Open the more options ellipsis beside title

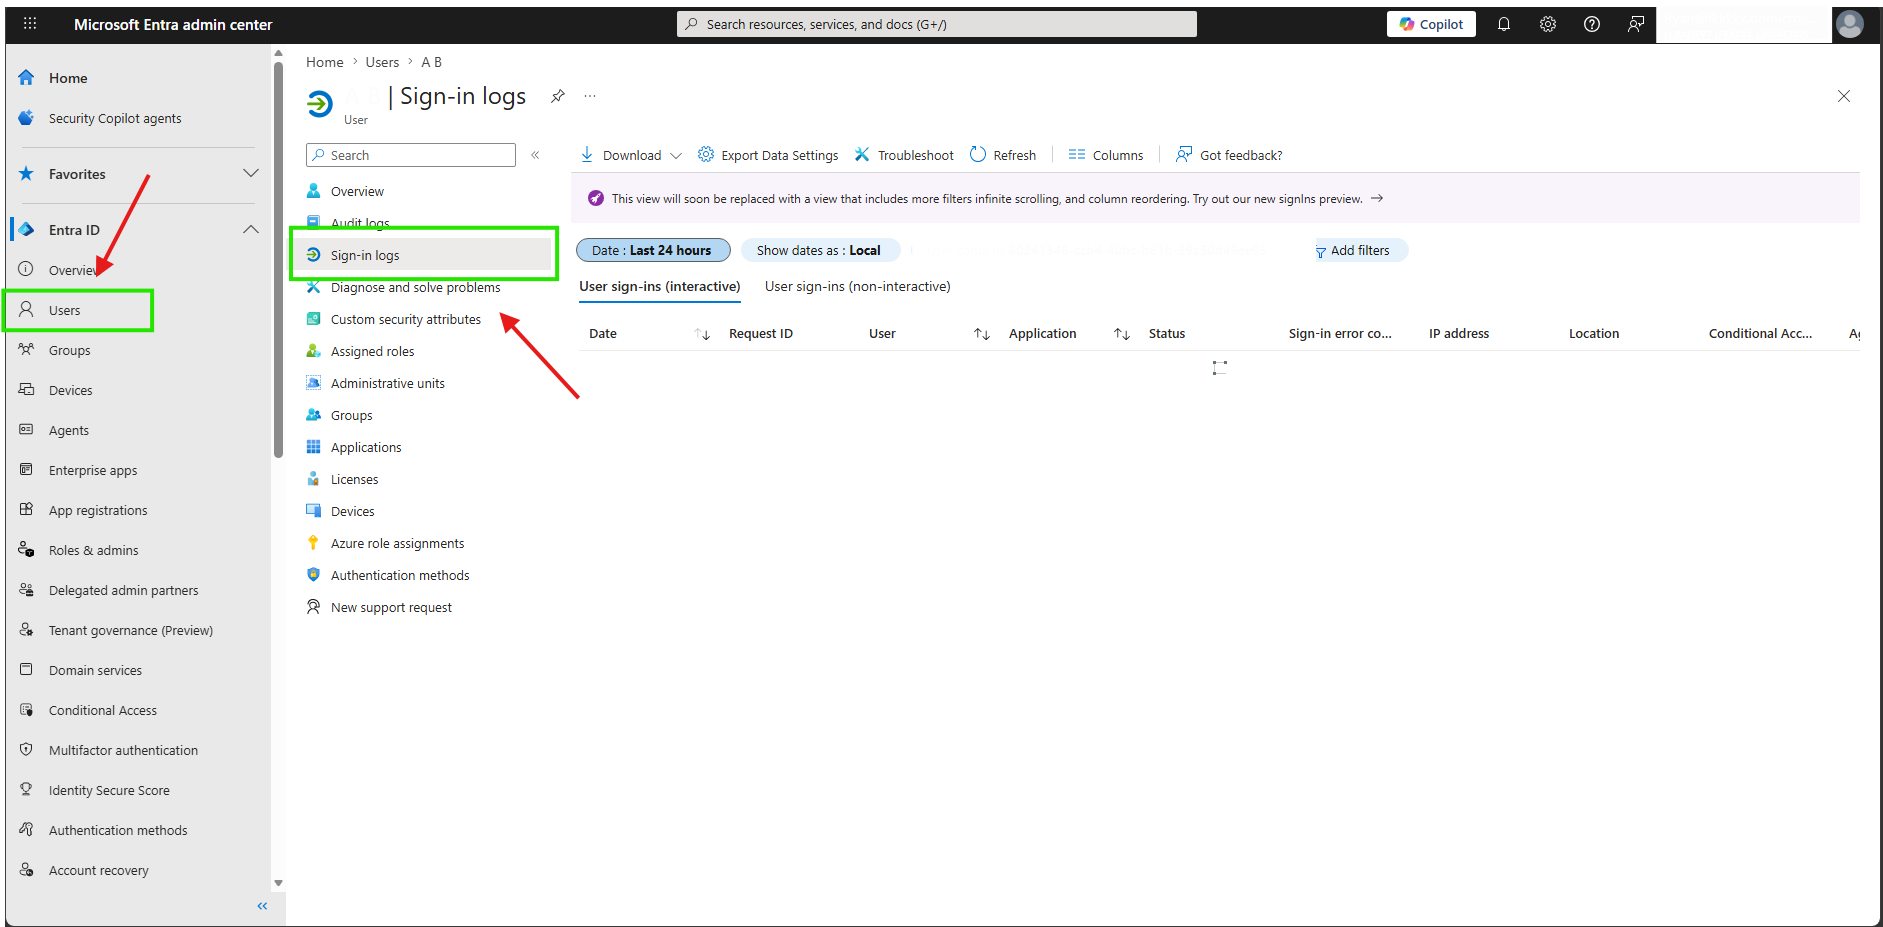click(590, 96)
